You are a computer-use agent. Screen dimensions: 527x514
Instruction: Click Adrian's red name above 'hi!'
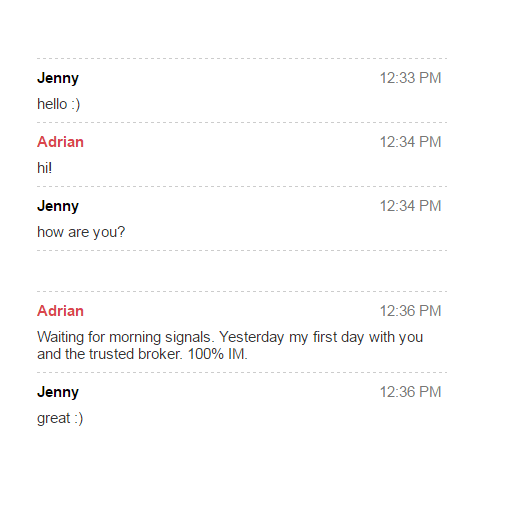tap(60, 142)
